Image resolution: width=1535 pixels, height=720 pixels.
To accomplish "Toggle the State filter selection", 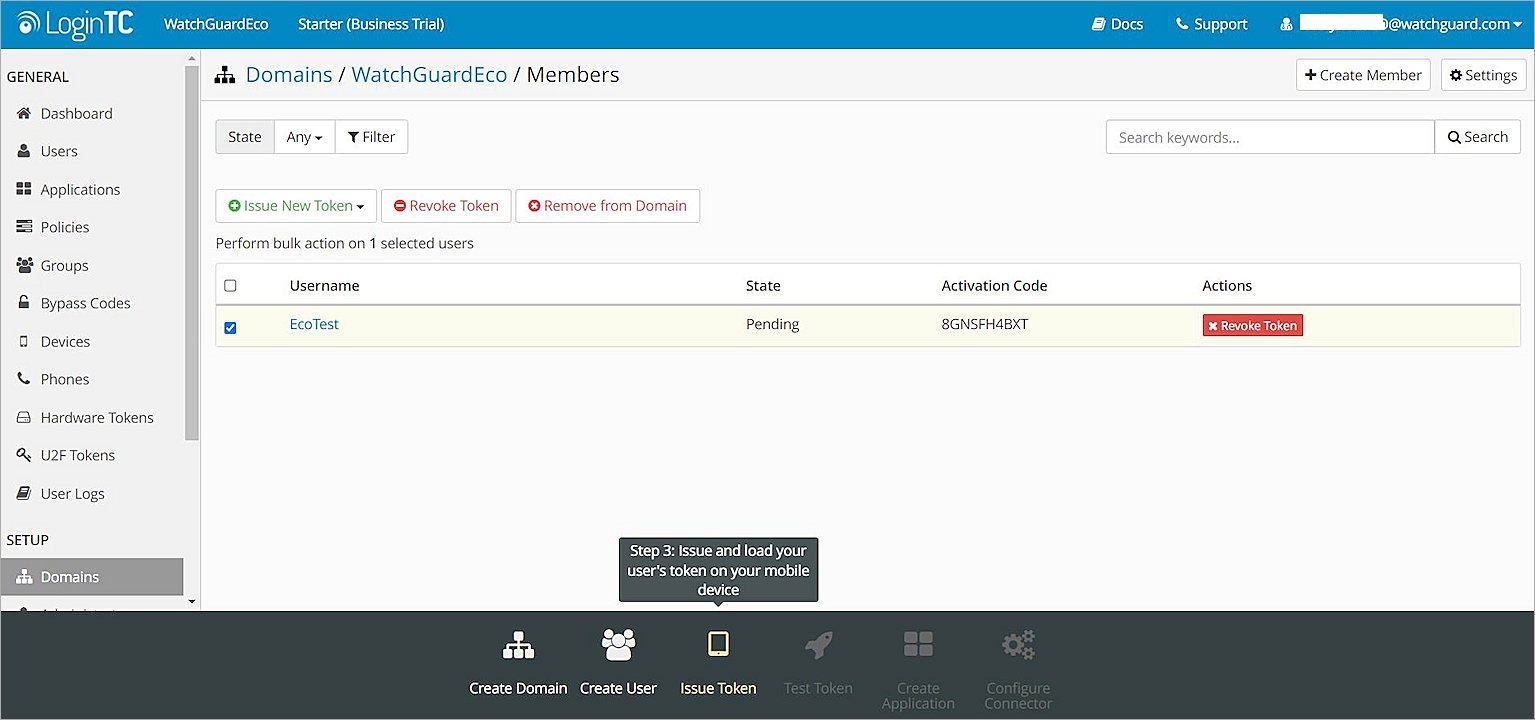I will (x=245, y=136).
